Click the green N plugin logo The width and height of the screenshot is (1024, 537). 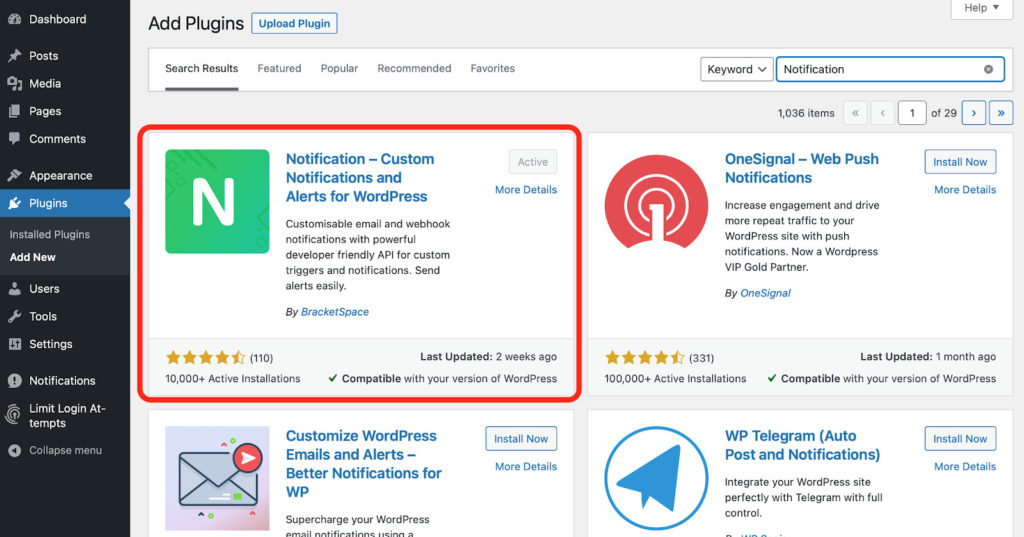pos(217,201)
